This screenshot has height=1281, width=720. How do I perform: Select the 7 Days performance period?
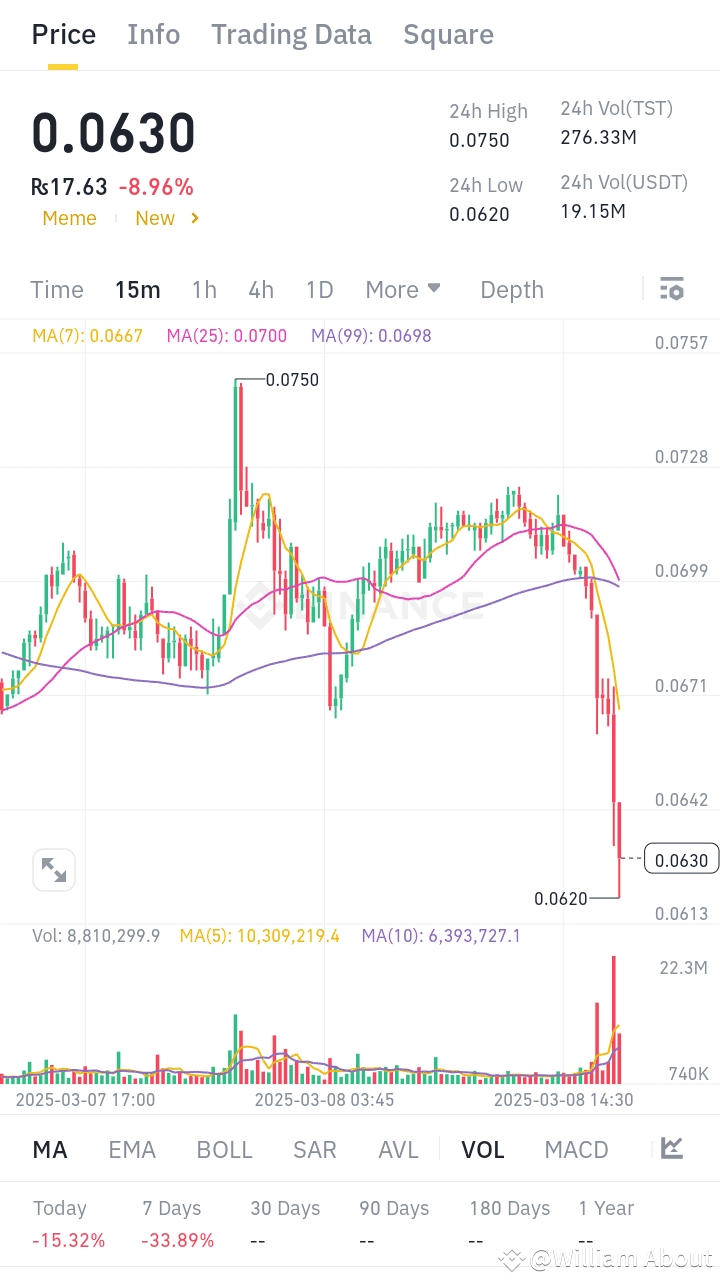point(171,1208)
